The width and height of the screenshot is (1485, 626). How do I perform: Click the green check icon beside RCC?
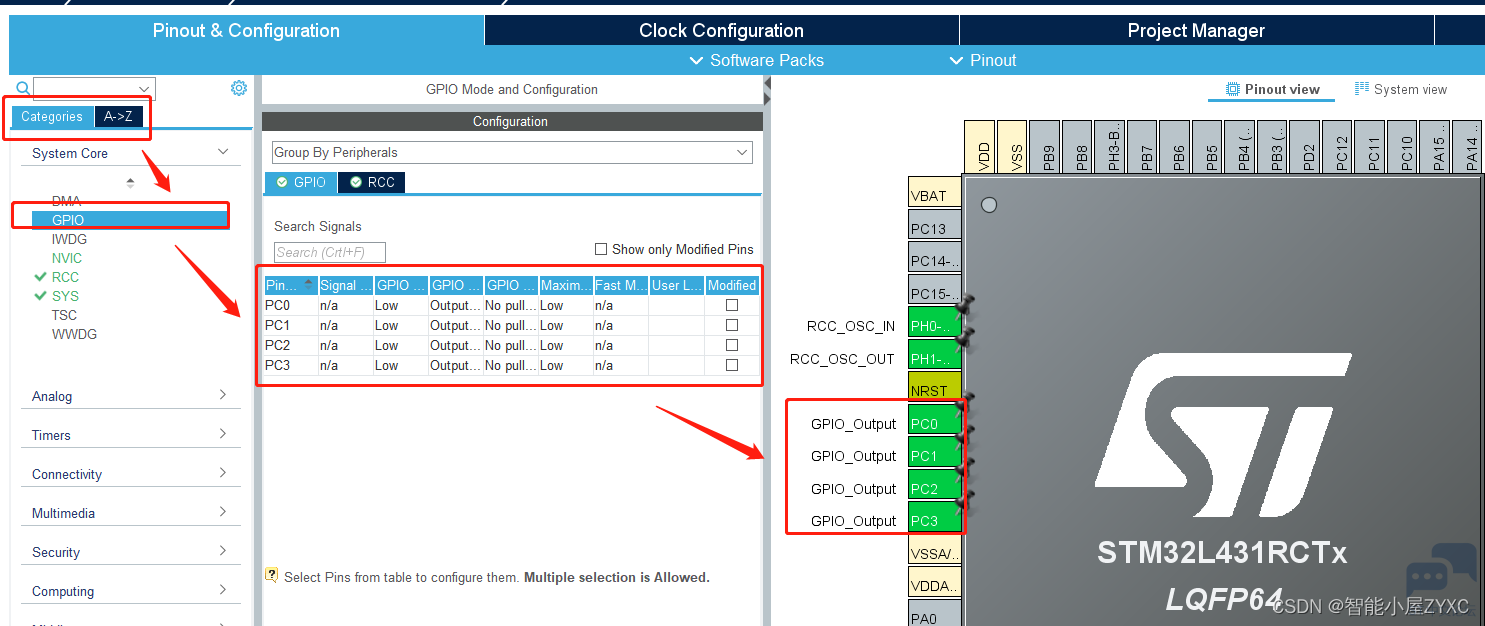[x=40, y=277]
